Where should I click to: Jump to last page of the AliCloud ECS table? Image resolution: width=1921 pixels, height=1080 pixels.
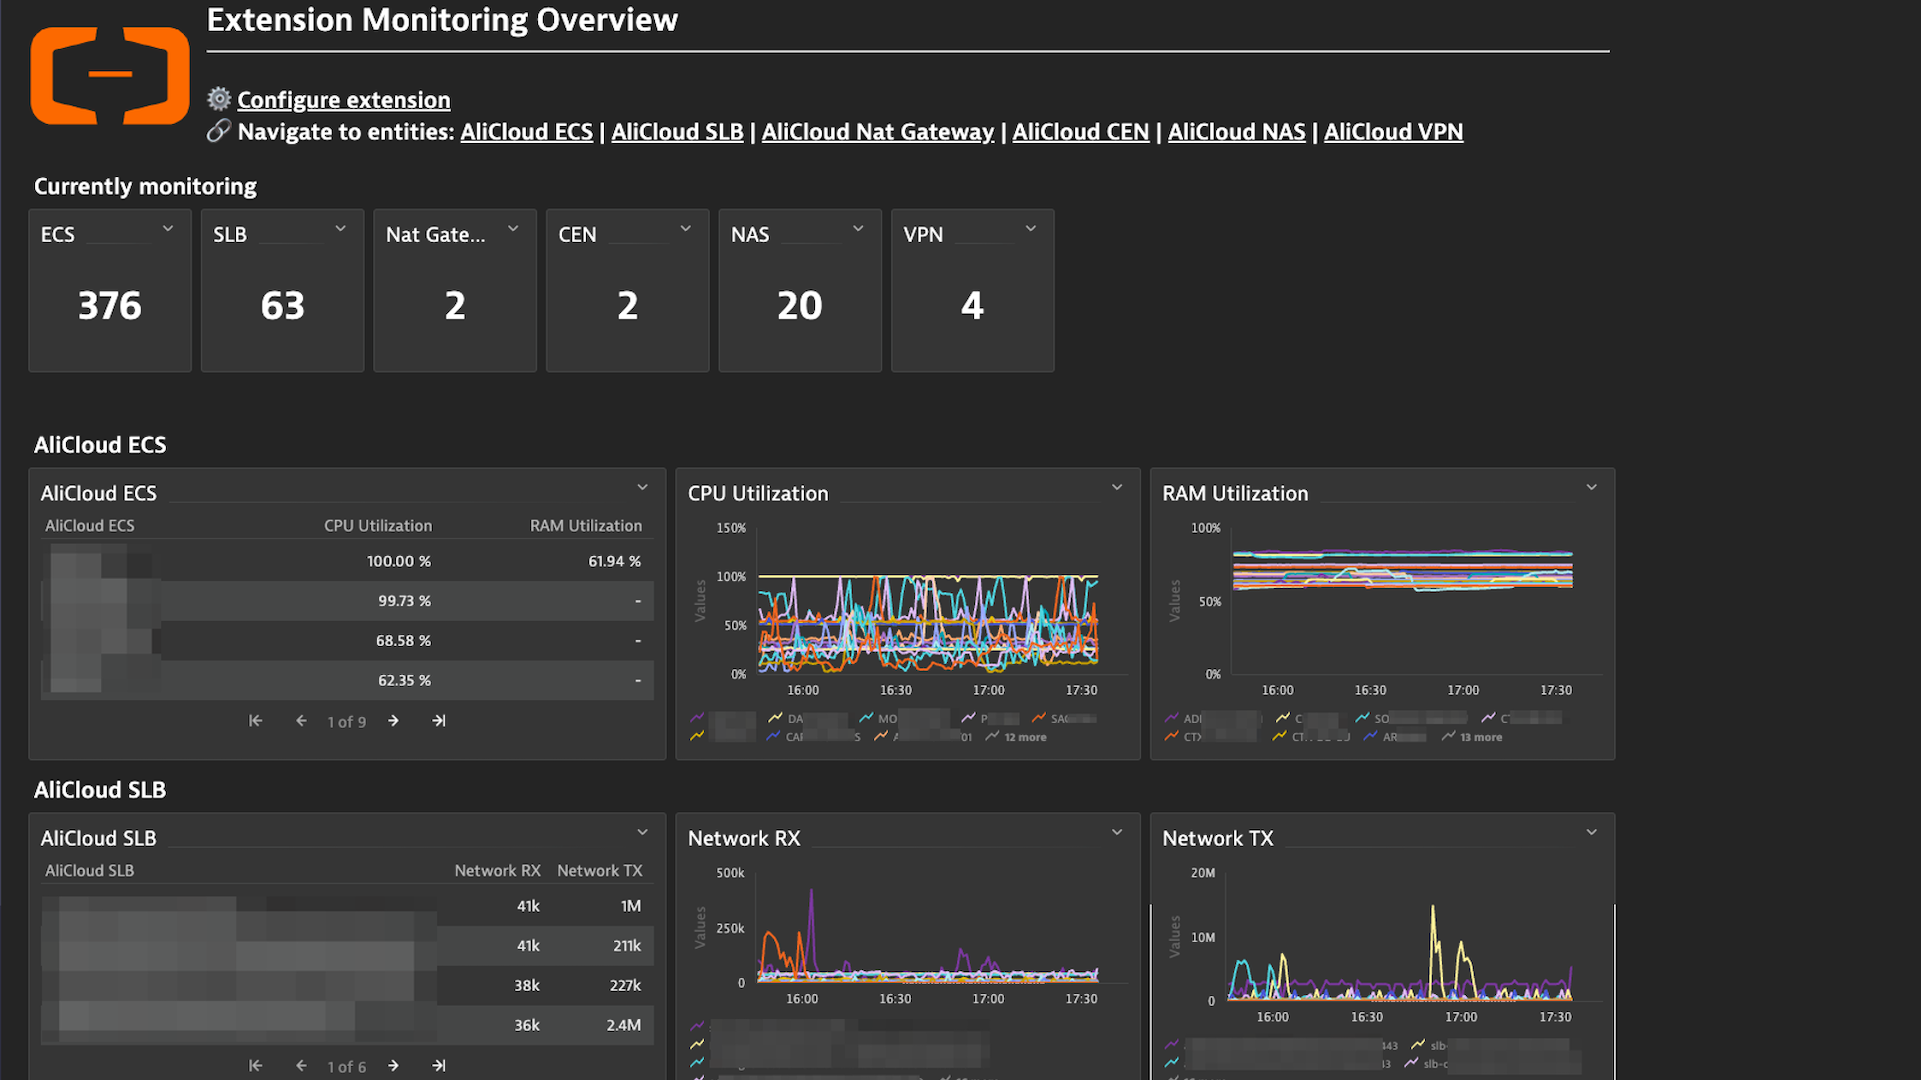click(438, 720)
